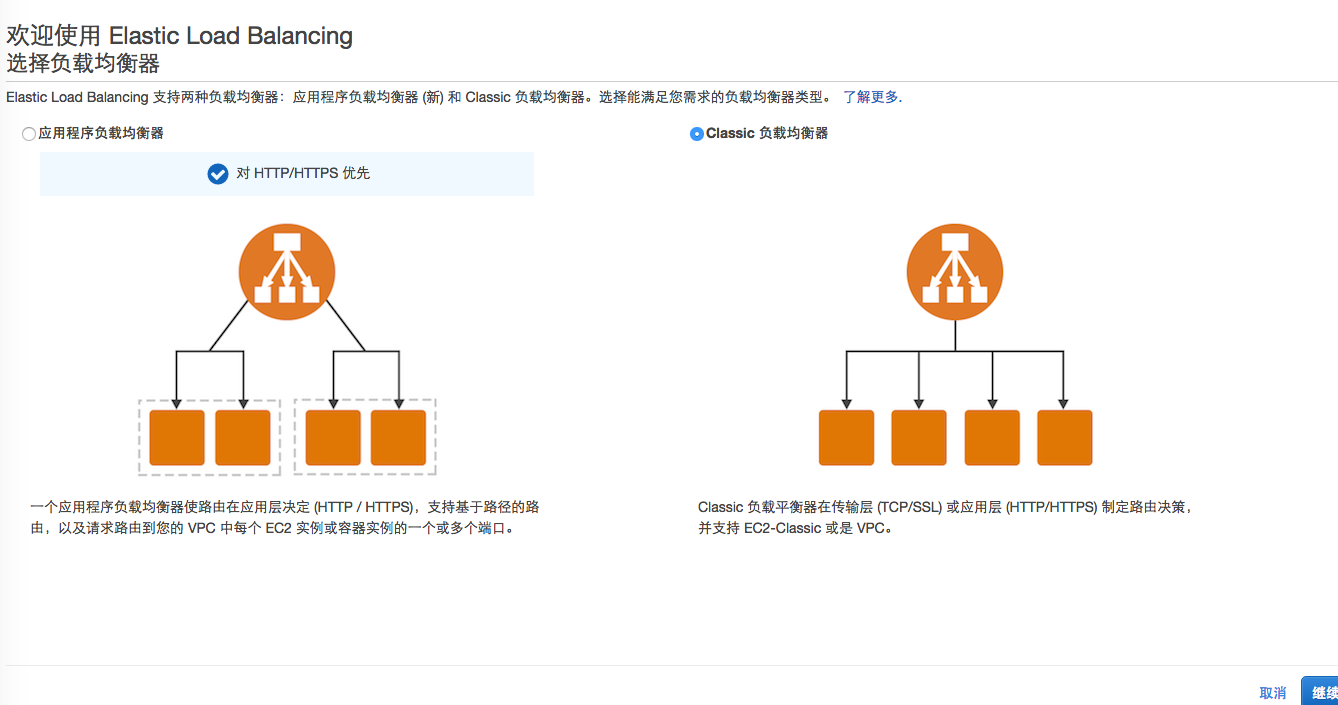This screenshot has height=705, width=1338.
Task: Click the 应用程序负载均衡器 label text
Action: pos(101,133)
